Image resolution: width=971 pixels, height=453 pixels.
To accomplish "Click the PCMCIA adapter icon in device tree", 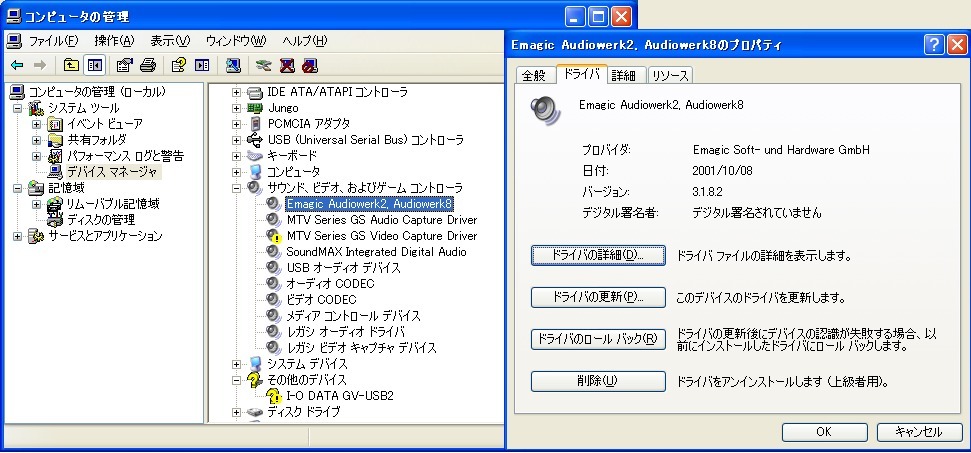I will [x=255, y=124].
